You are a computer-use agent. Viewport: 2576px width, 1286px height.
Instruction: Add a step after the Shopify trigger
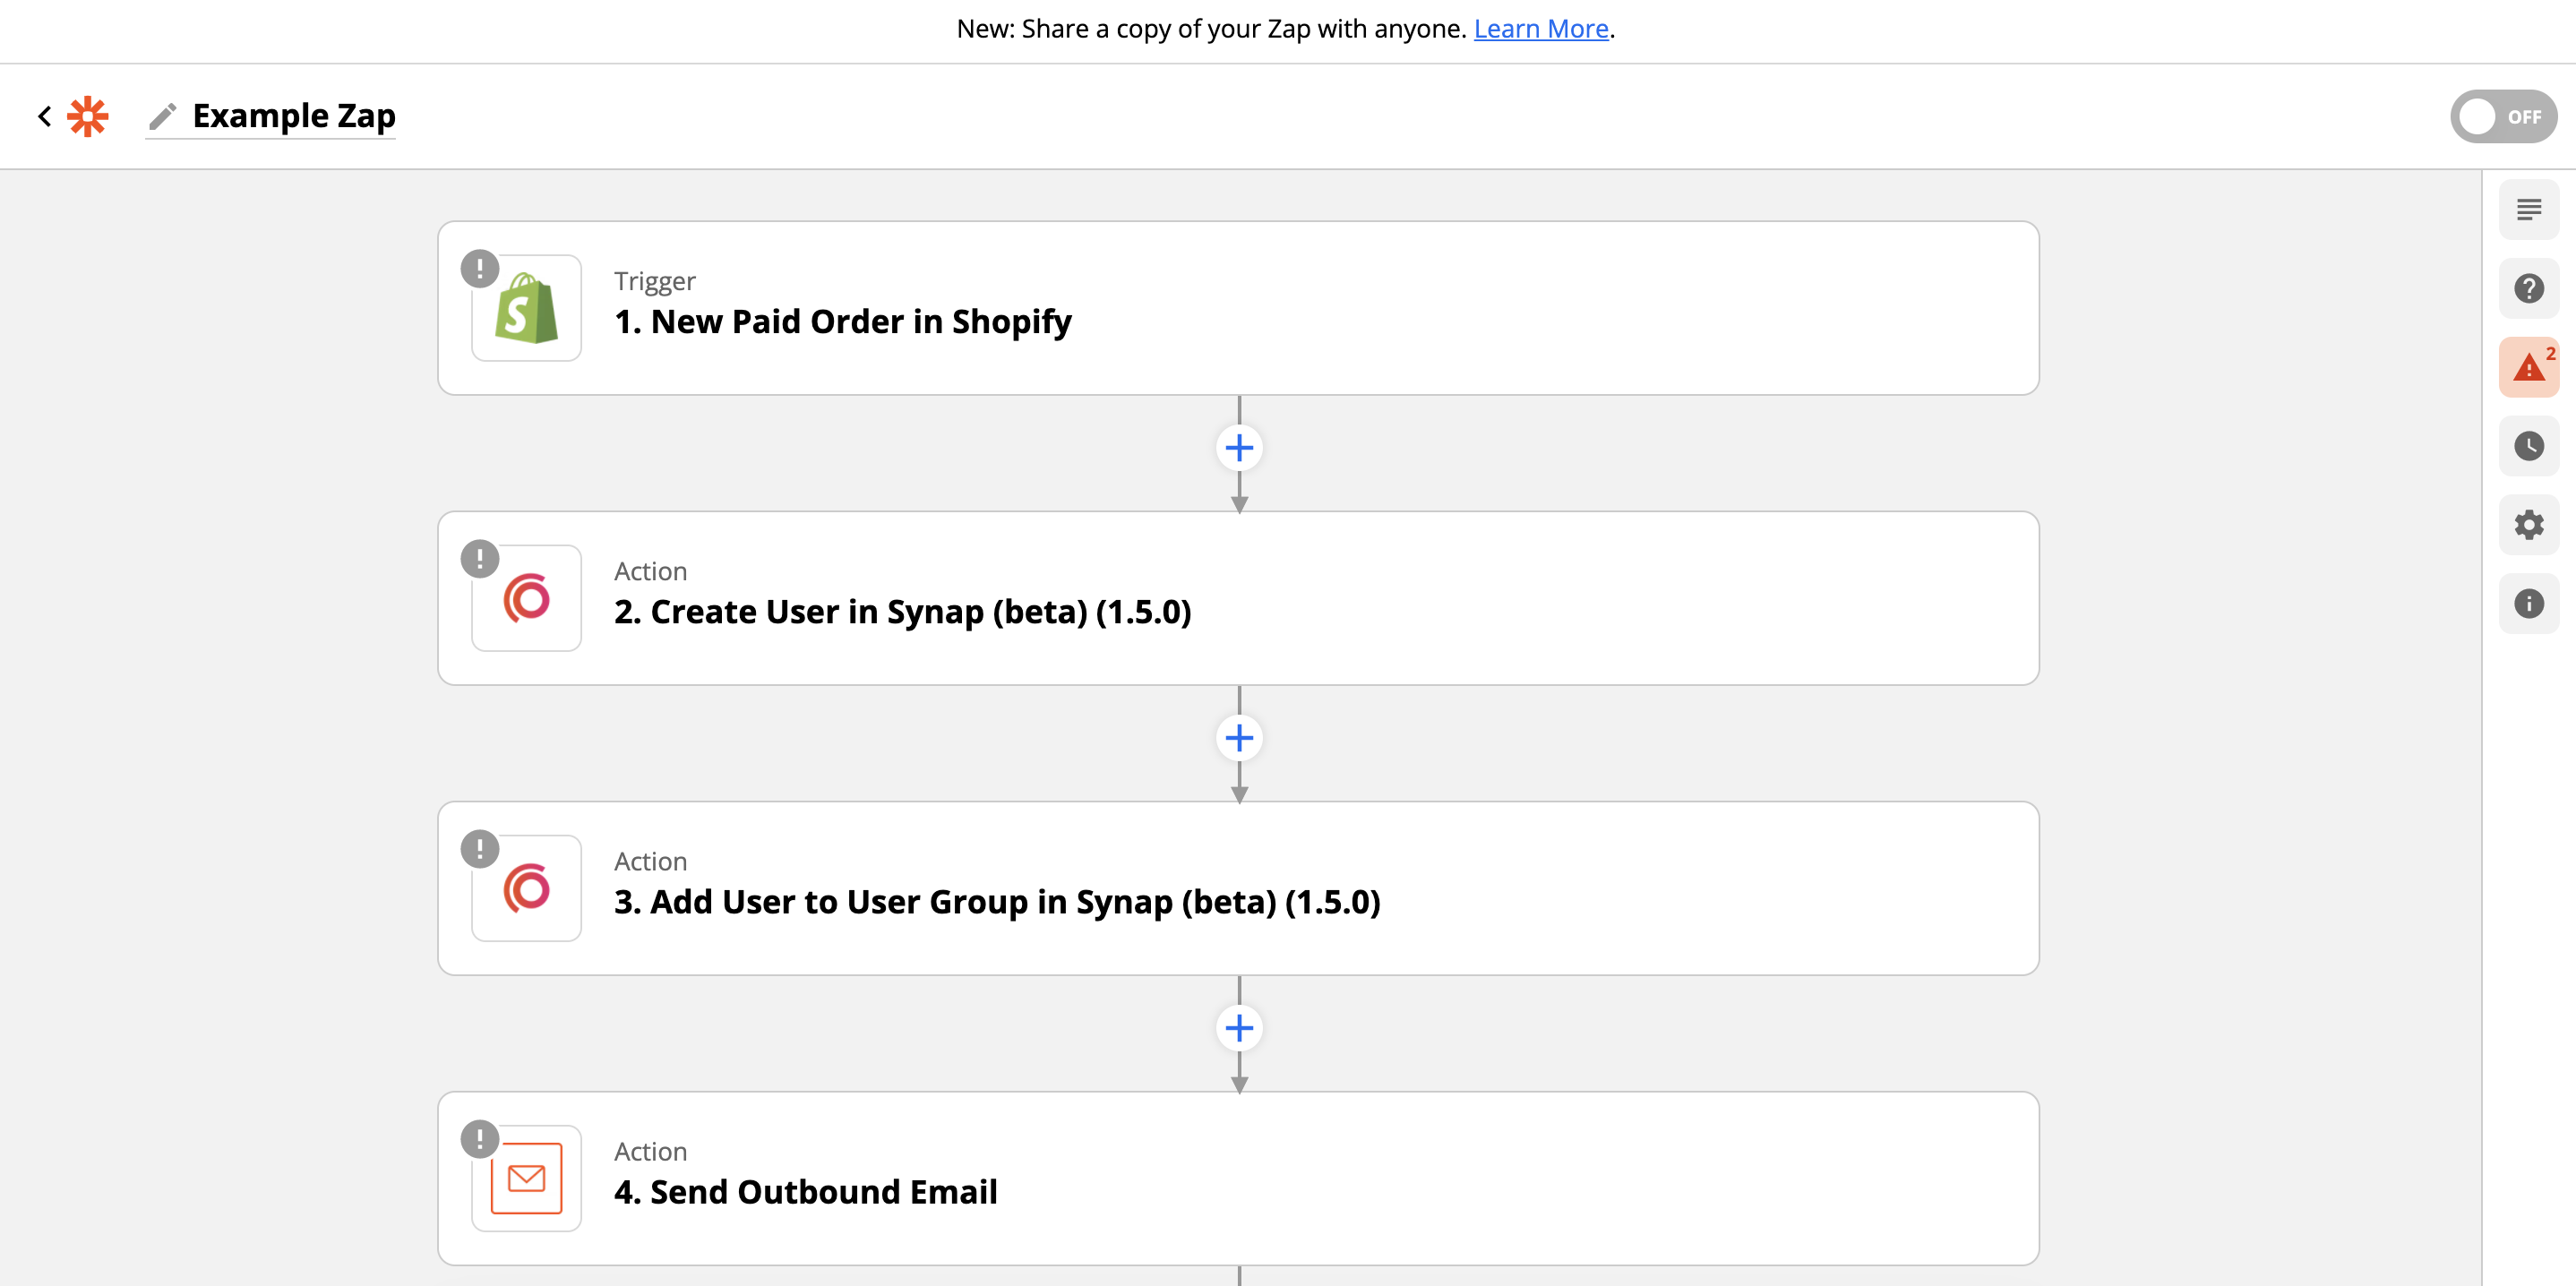pos(1239,448)
